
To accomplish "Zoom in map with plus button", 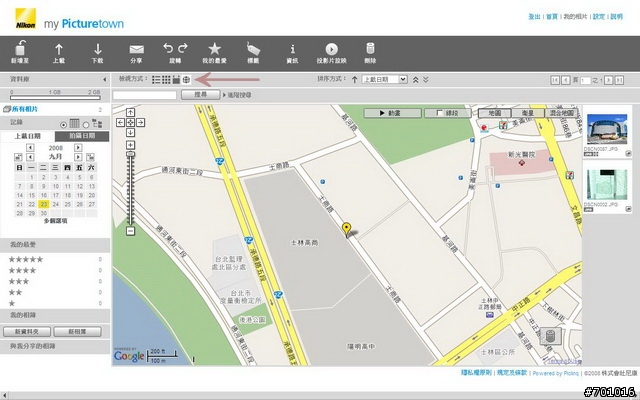I will coord(130,145).
